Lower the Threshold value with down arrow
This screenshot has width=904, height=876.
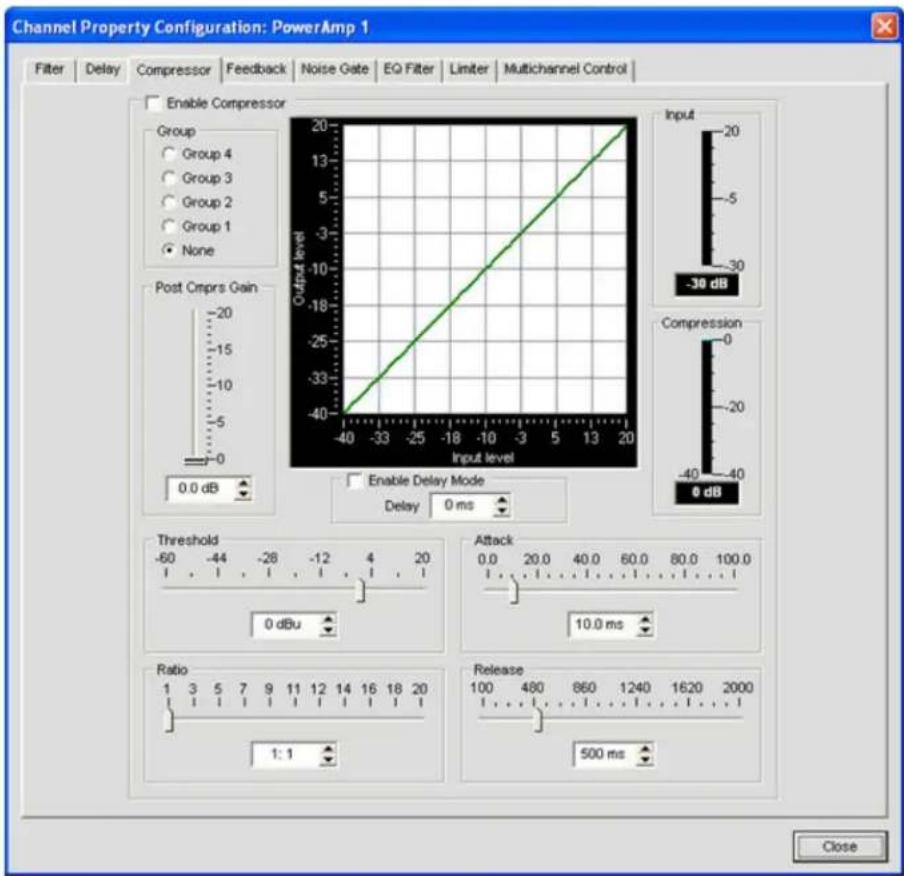pos(328,630)
